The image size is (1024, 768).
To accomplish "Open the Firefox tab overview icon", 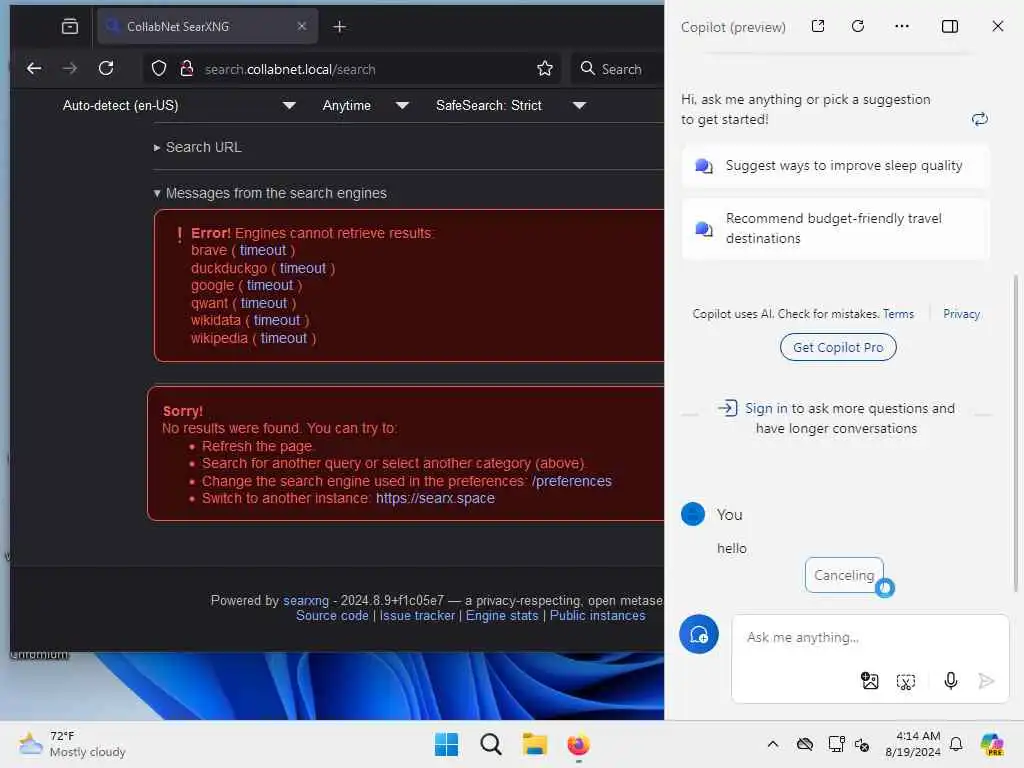I will click(x=70, y=27).
